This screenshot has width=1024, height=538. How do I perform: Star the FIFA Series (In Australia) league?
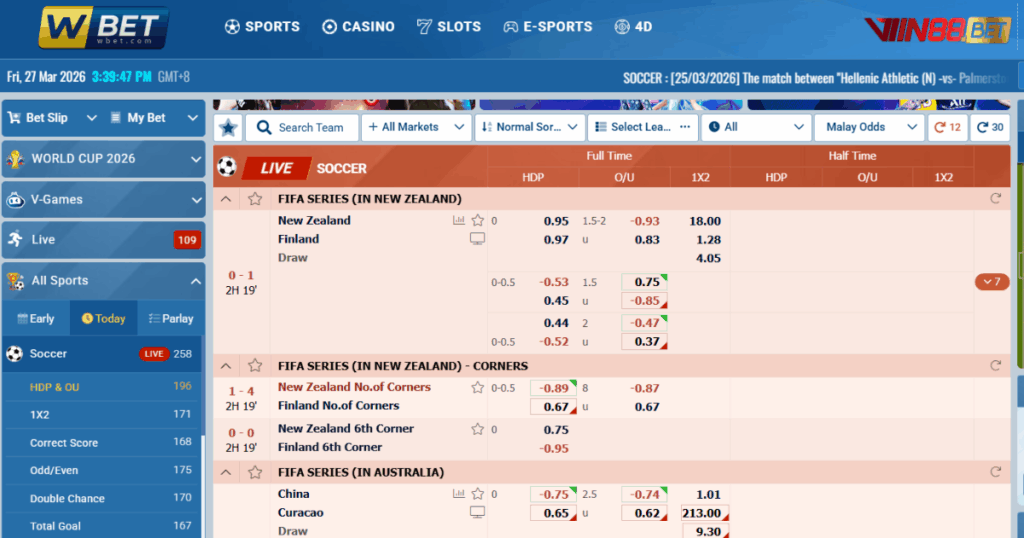point(255,472)
